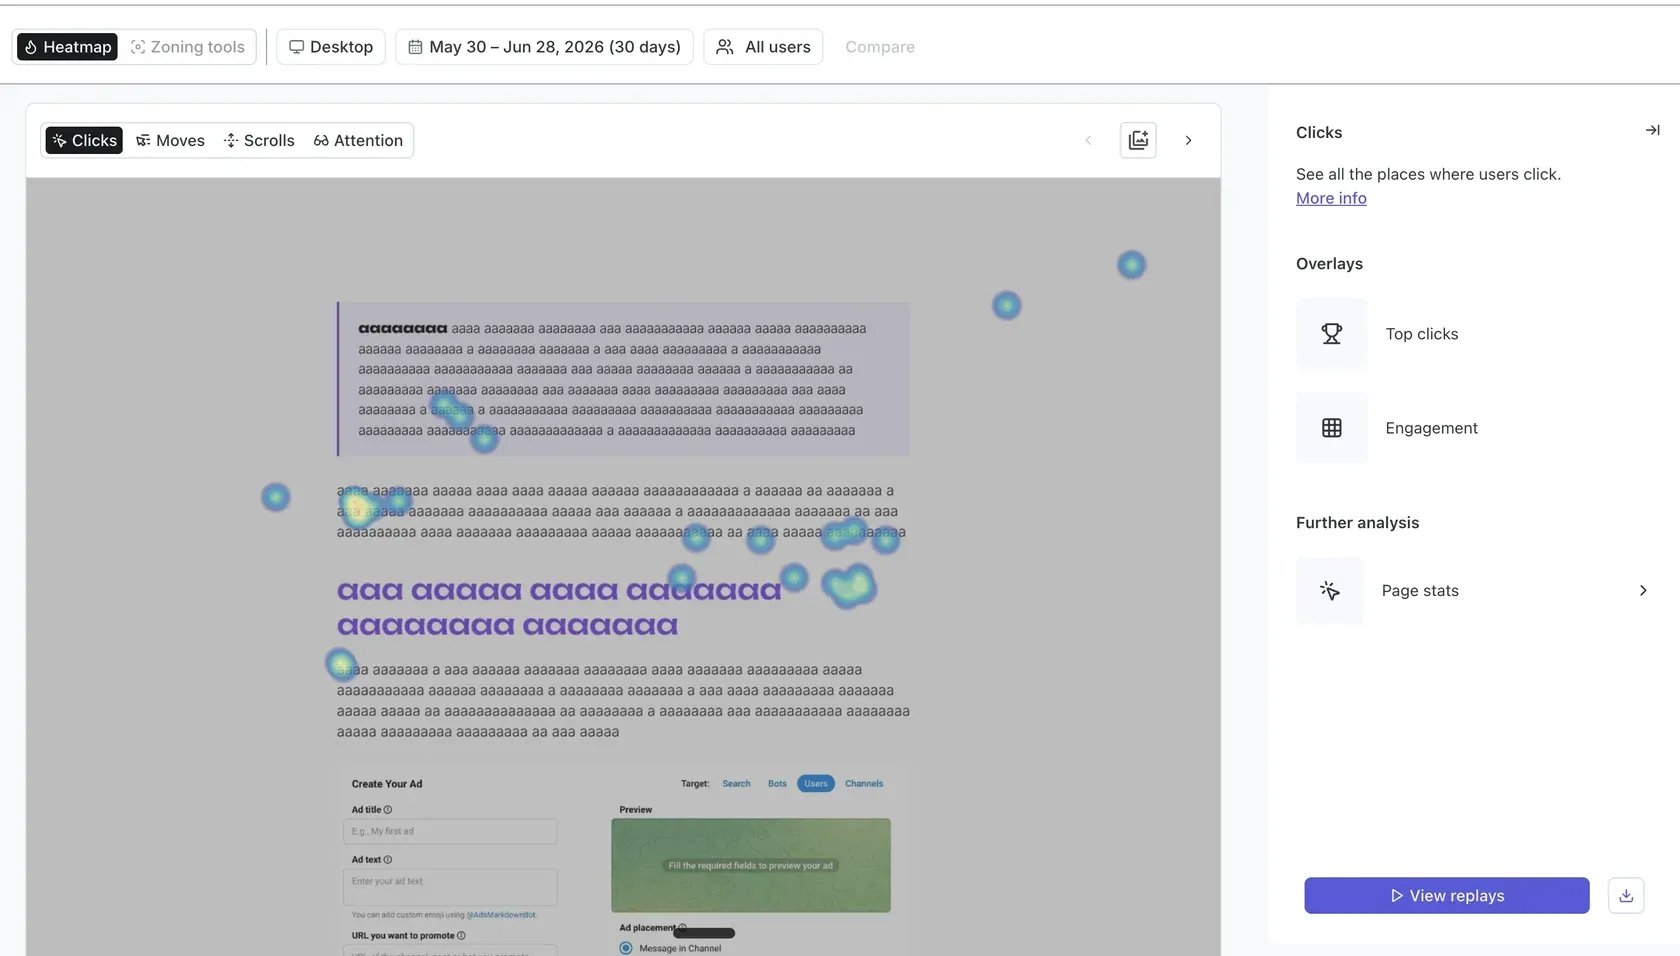The height and width of the screenshot is (956, 1680).
Task: Download the heatmap using the download icon
Action: tap(1626, 895)
